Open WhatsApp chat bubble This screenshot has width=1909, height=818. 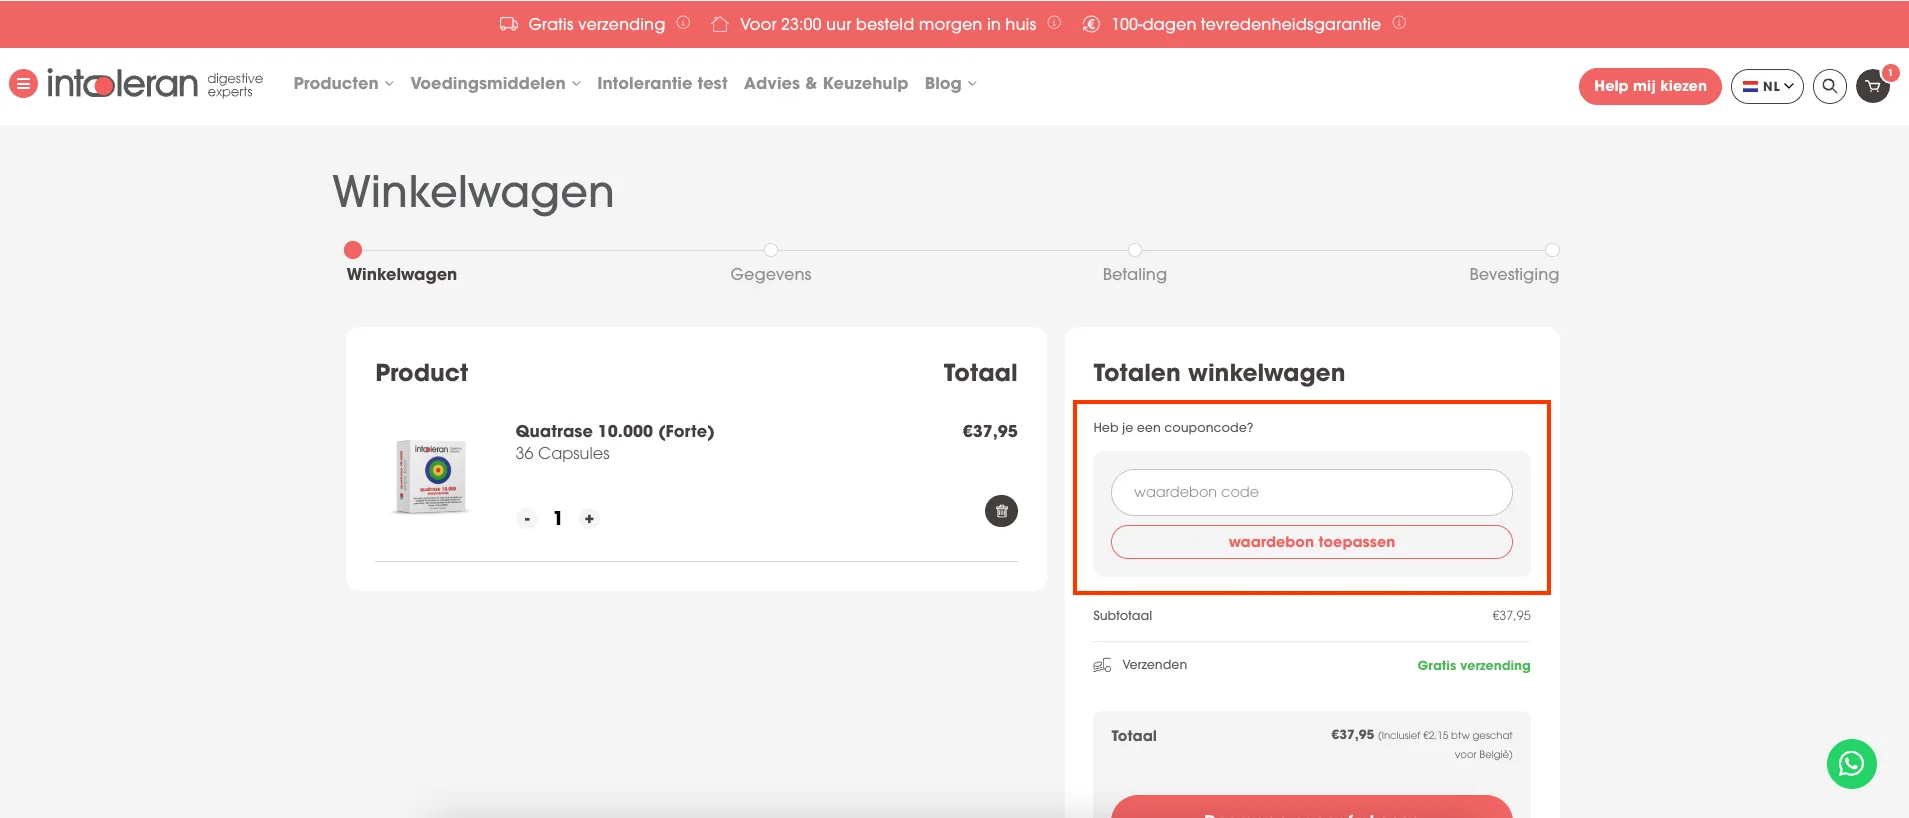(x=1852, y=764)
